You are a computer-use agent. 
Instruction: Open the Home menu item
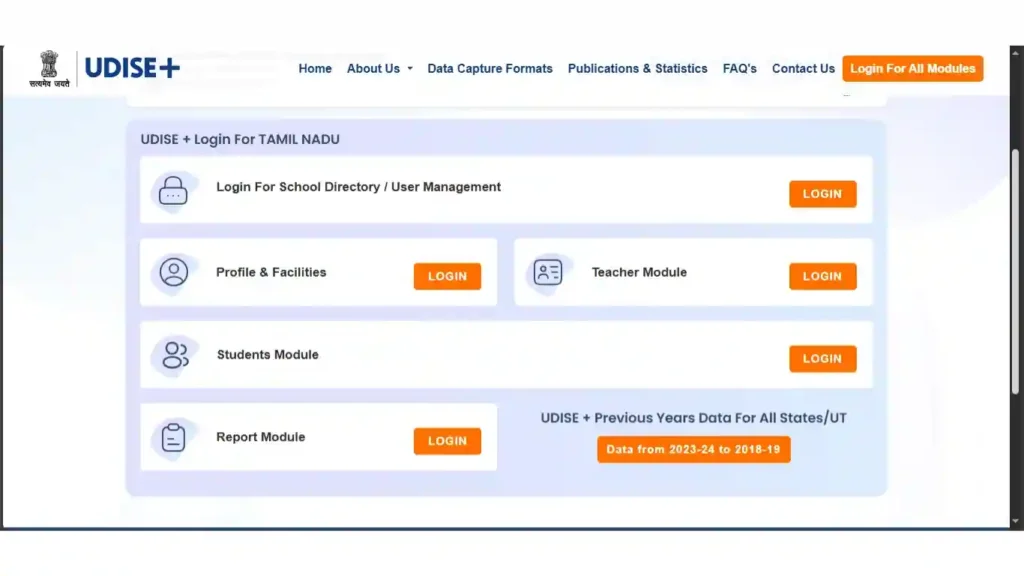pyautogui.click(x=315, y=68)
